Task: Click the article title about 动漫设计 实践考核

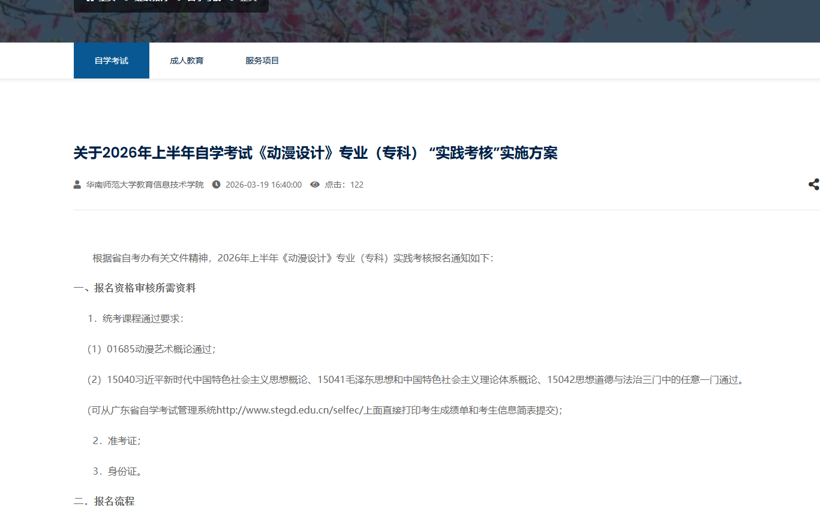Action: tap(315, 153)
